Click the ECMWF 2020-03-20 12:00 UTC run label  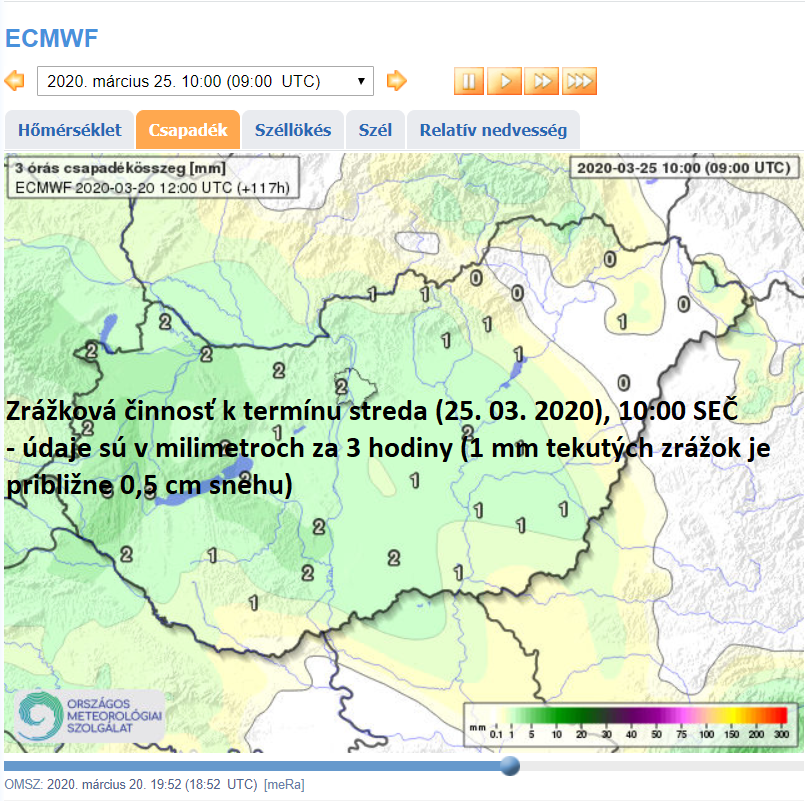coord(152,188)
